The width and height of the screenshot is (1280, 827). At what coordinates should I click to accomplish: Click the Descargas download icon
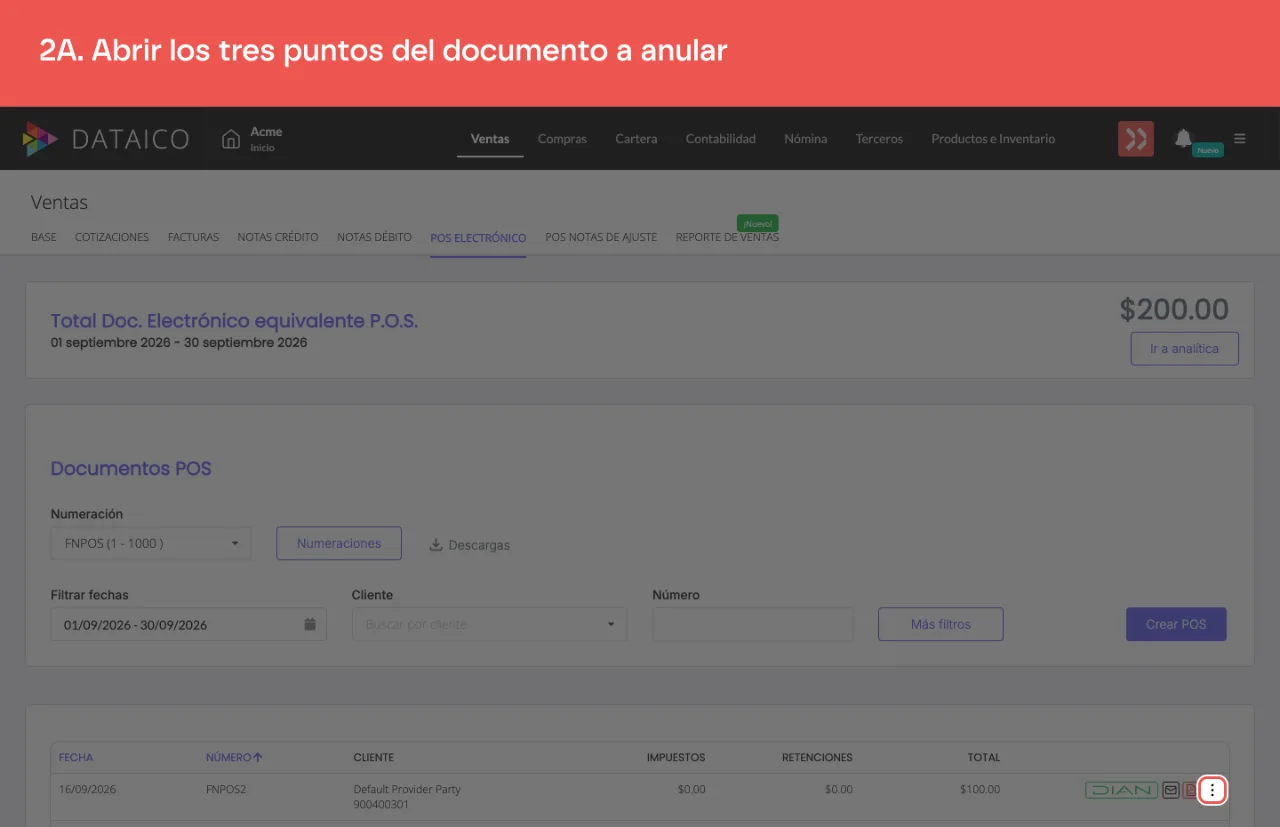coord(435,545)
